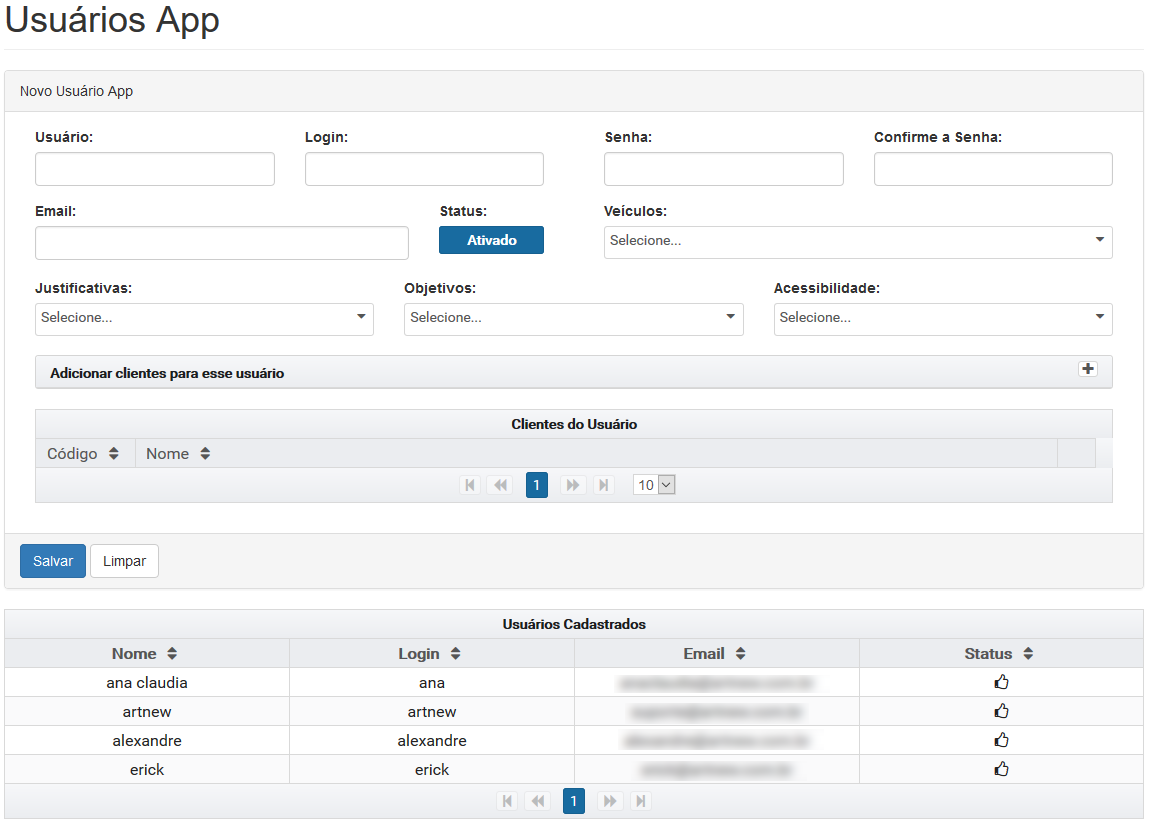Click thumbs-up status icon for alexandre
Image resolution: width=1151 pixels, height=827 pixels.
[x=1001, y=740]
